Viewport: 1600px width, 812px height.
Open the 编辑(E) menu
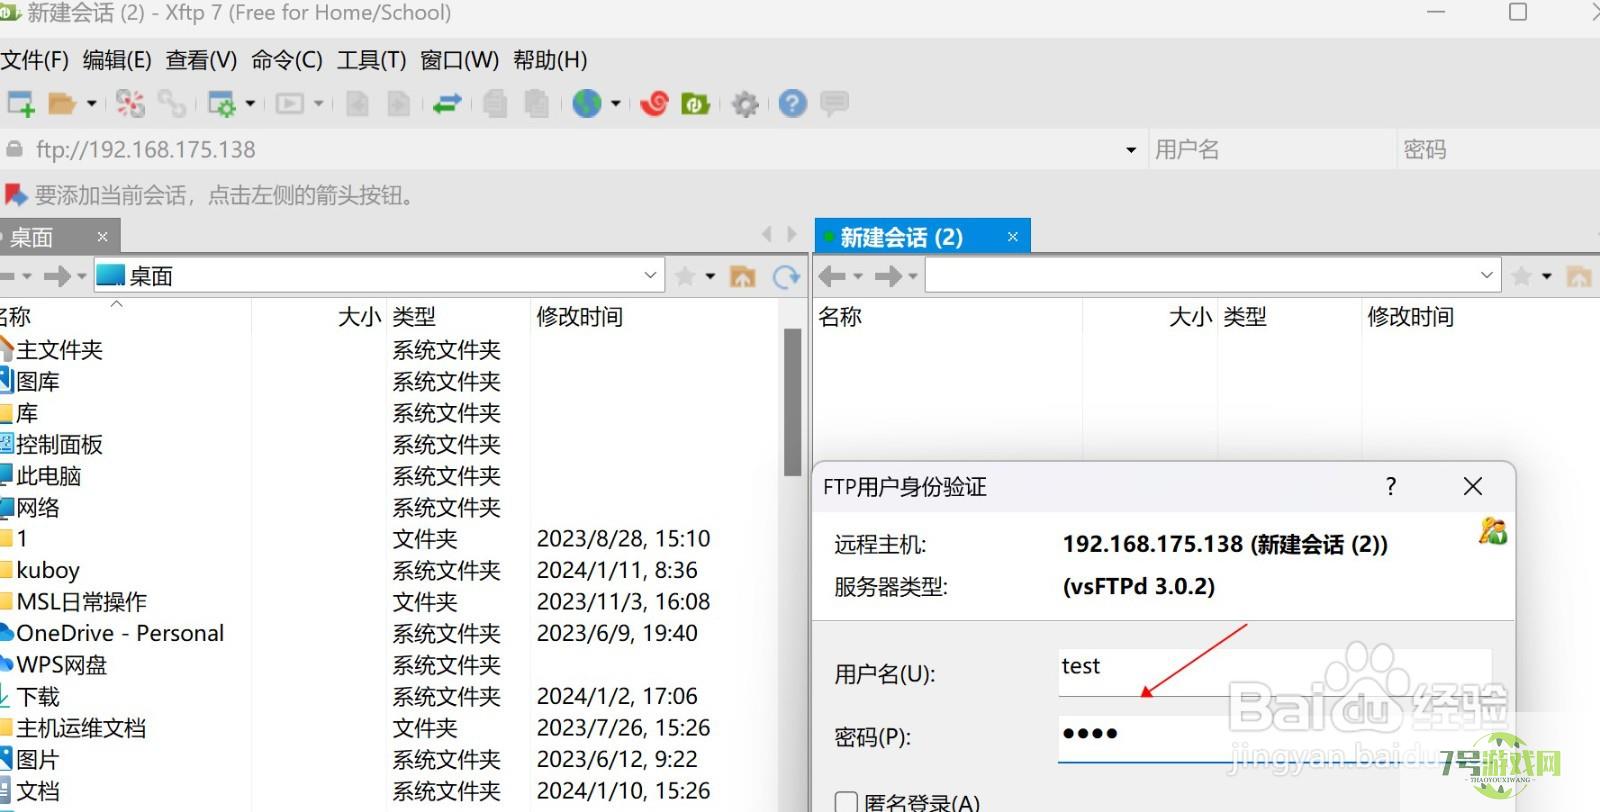tap(117, 60)
